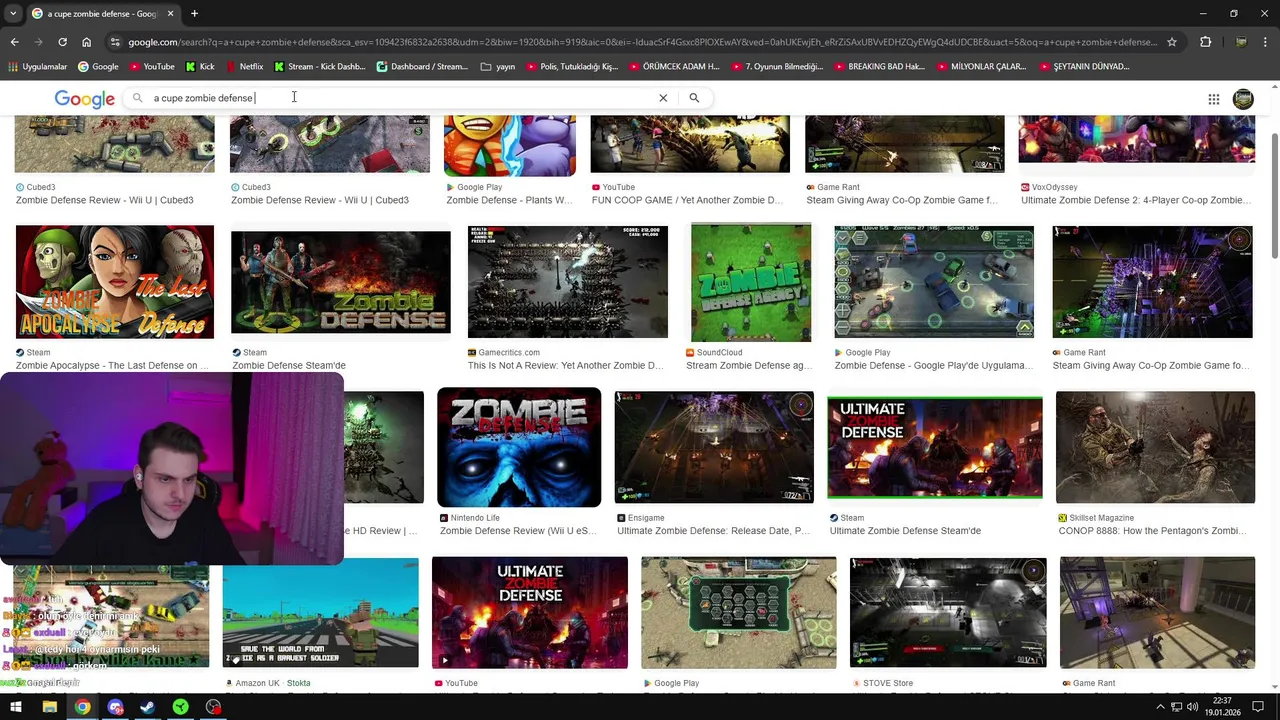
Task: Open the YouTube Ultimate Zombie Defense thumbnail
Action: coord(530,613)
